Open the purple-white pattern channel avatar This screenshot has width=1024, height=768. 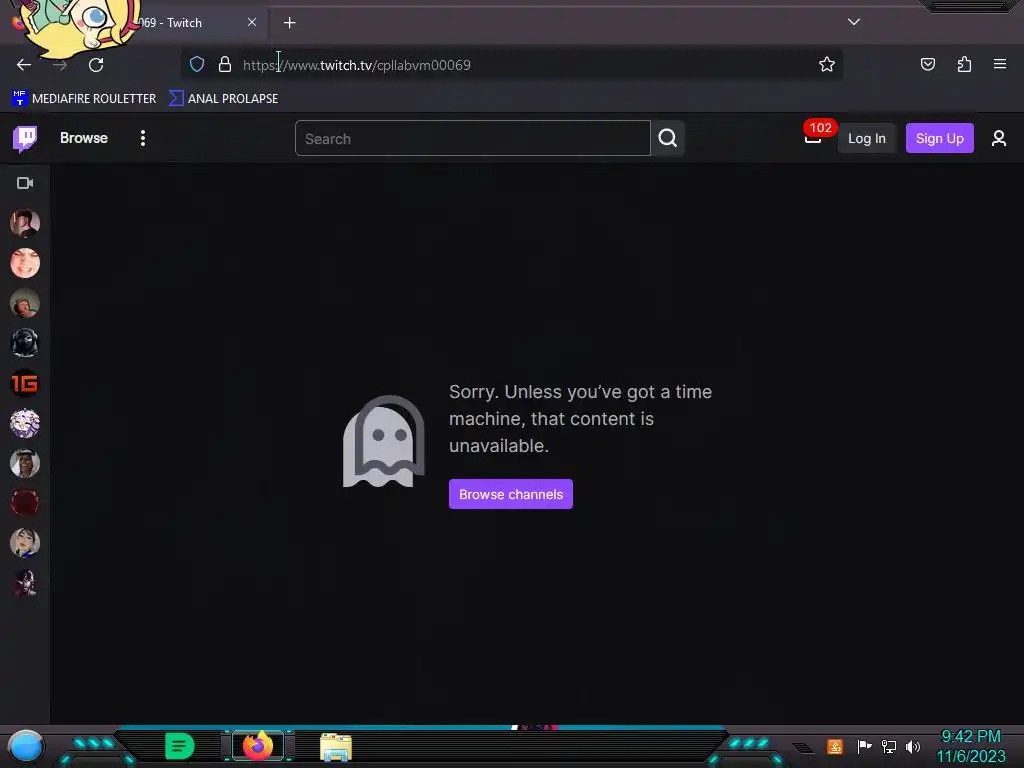(x=25, y=423)
